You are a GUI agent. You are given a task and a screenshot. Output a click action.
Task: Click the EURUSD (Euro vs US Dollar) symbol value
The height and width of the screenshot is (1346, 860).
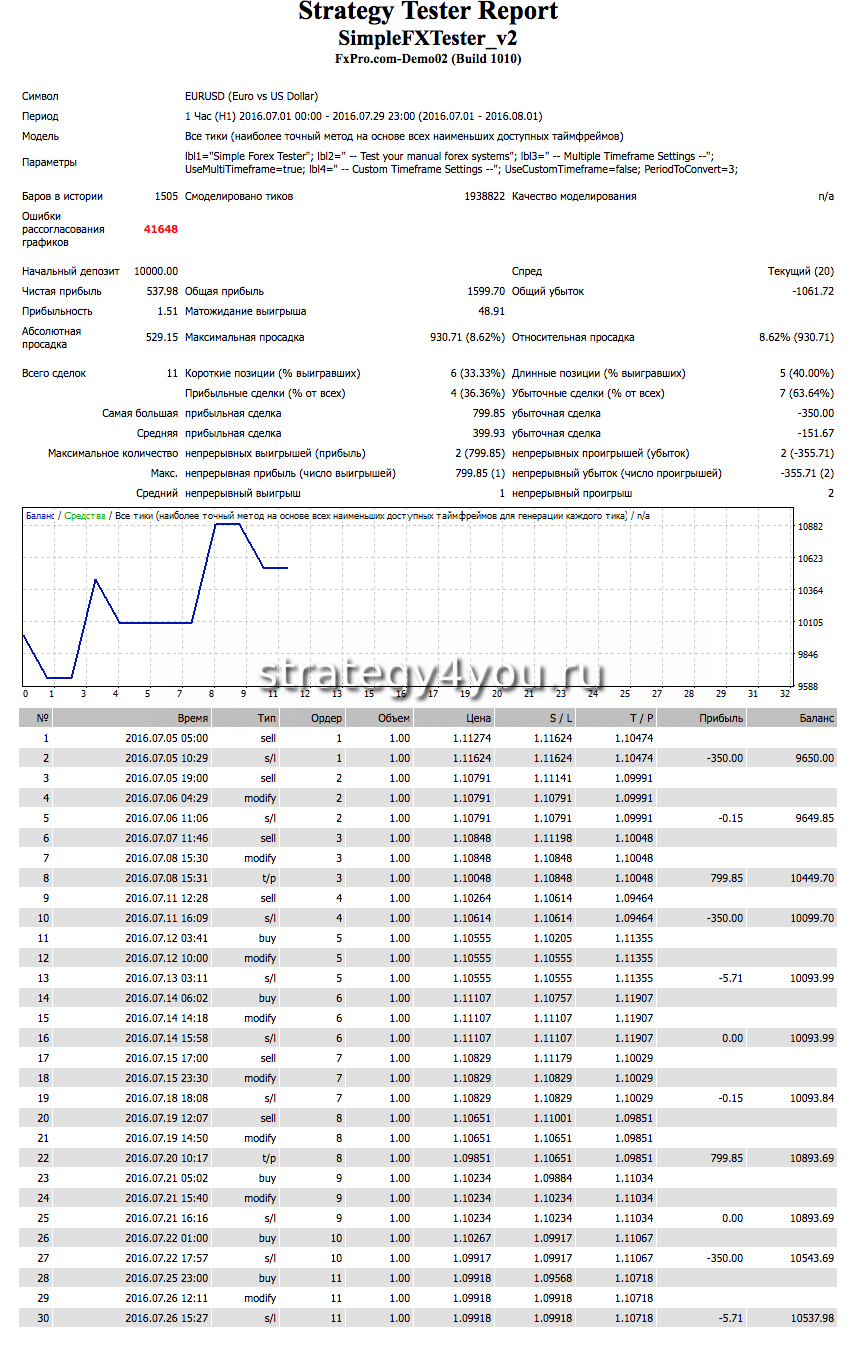251,97
